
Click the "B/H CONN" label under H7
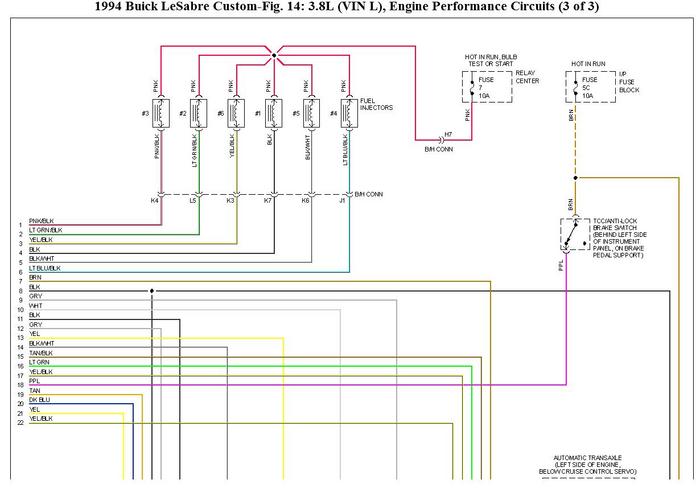tap(438, 149)
